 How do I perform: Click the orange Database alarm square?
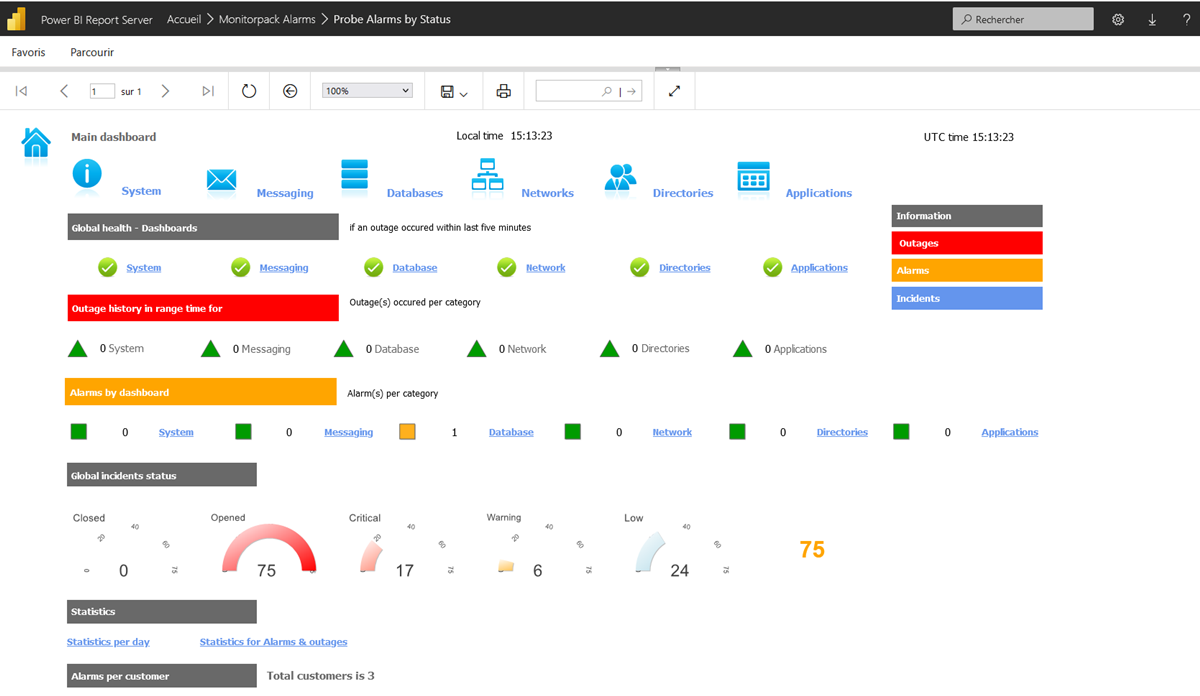coord(407,432)
